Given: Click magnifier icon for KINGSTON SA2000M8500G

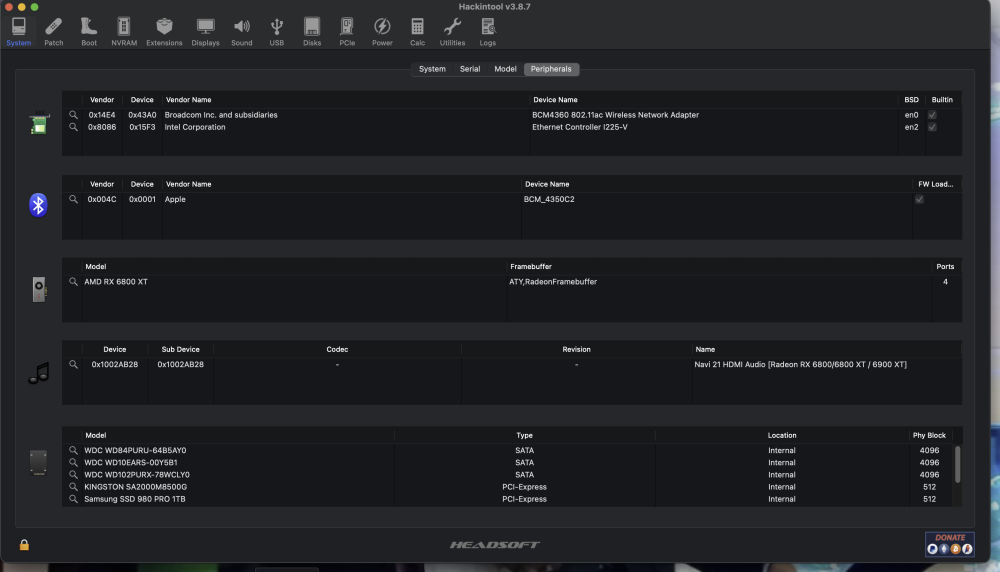Looking at the screenshot, I should click(x=73, y=487).
